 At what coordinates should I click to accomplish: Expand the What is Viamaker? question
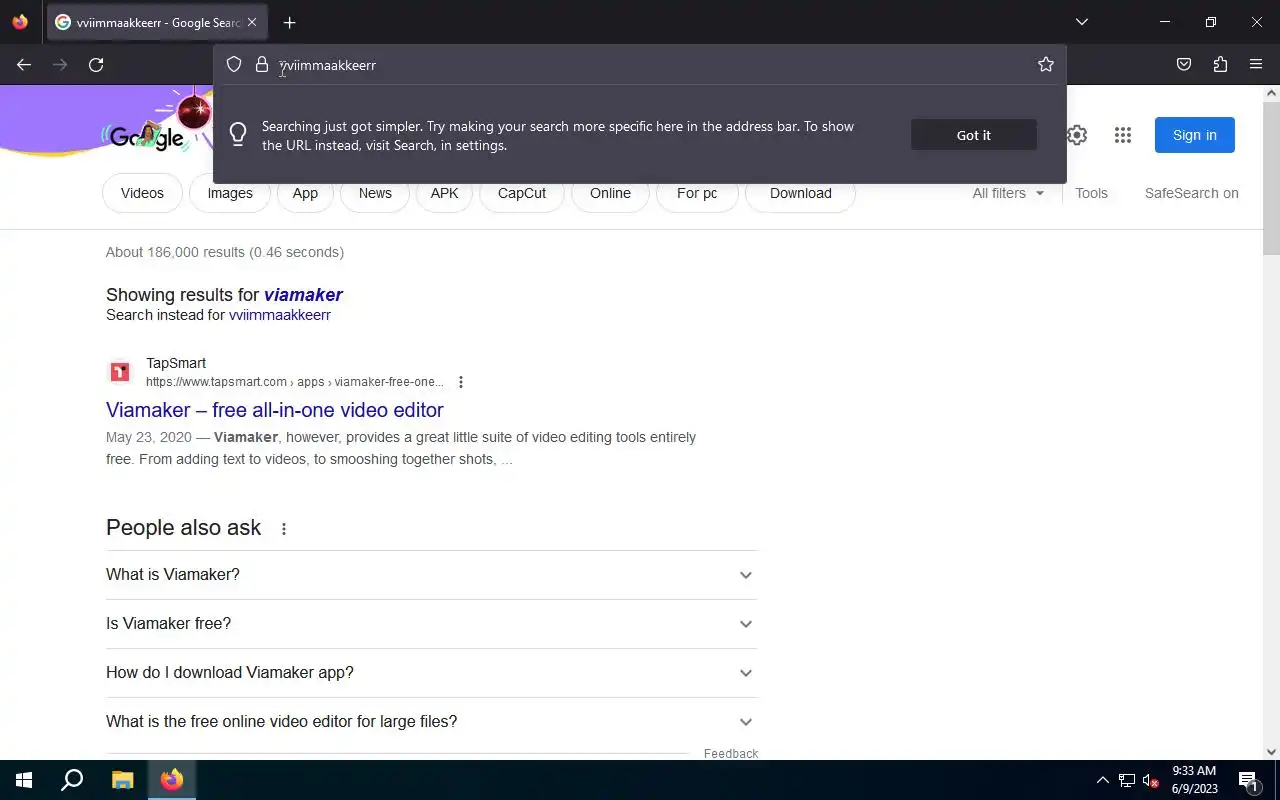431,575
